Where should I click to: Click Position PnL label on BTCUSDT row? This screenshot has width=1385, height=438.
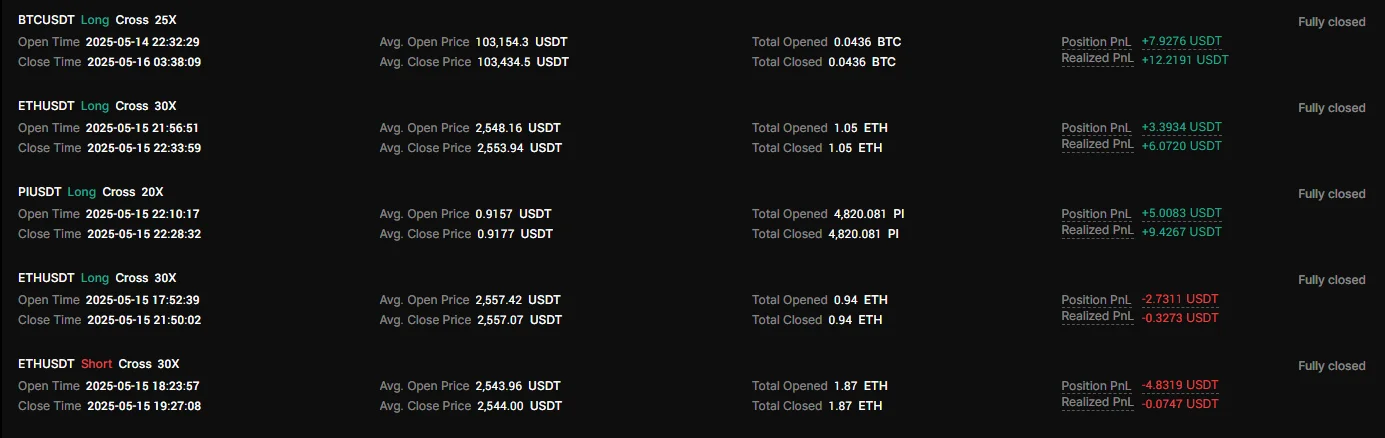pos(1096,42)
